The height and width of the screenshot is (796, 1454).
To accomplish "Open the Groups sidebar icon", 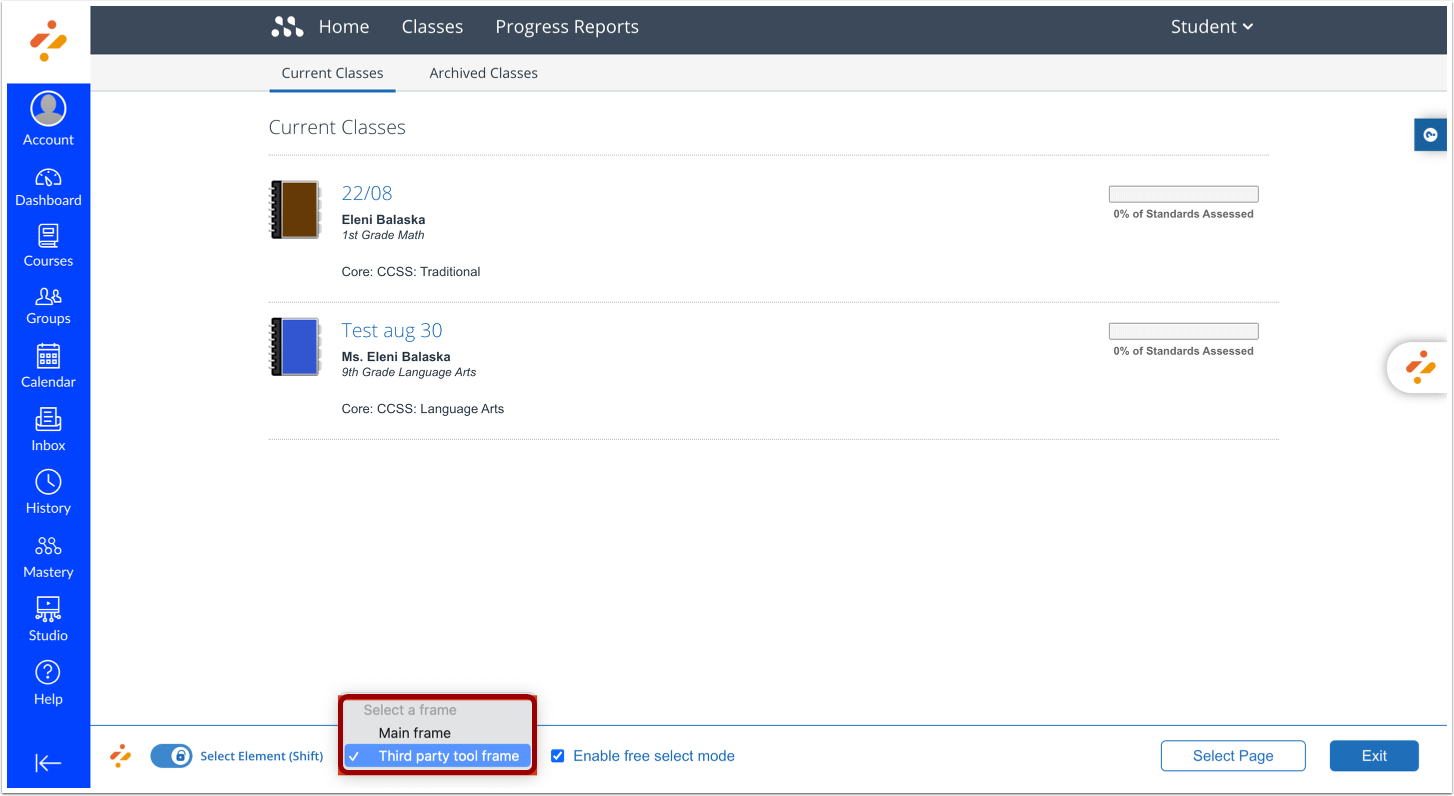I will 48,297.
